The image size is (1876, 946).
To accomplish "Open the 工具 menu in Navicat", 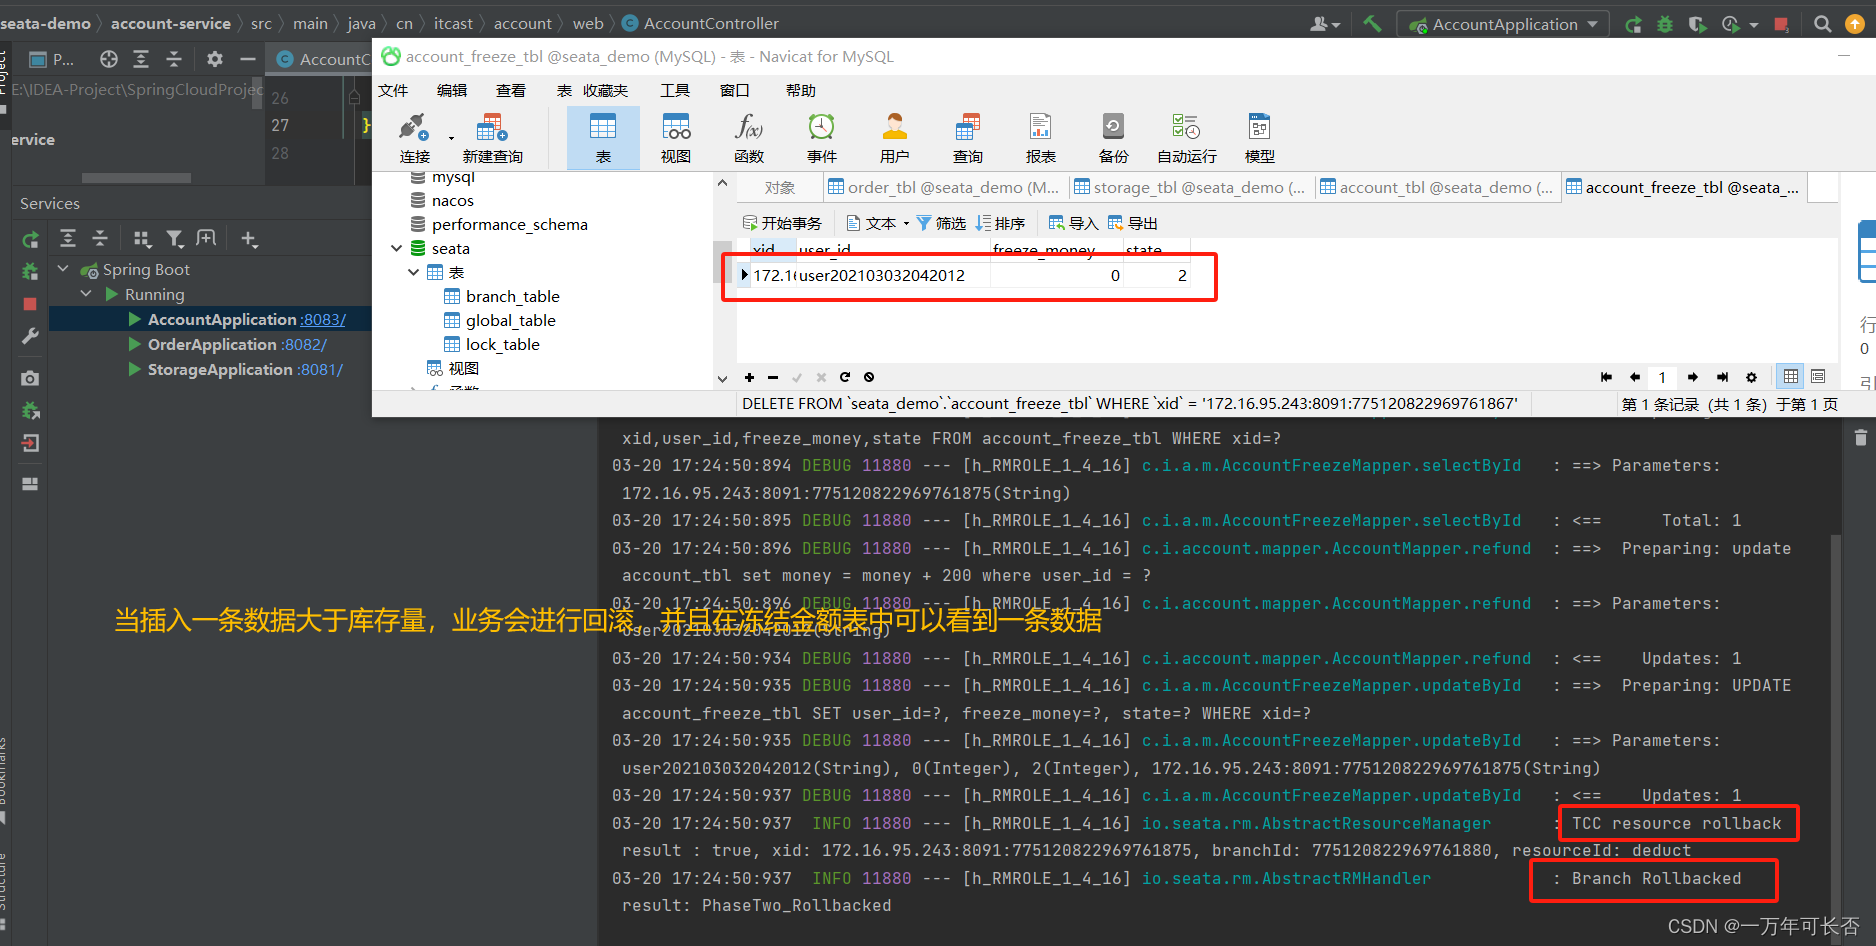I will click(x=675, y=90).
